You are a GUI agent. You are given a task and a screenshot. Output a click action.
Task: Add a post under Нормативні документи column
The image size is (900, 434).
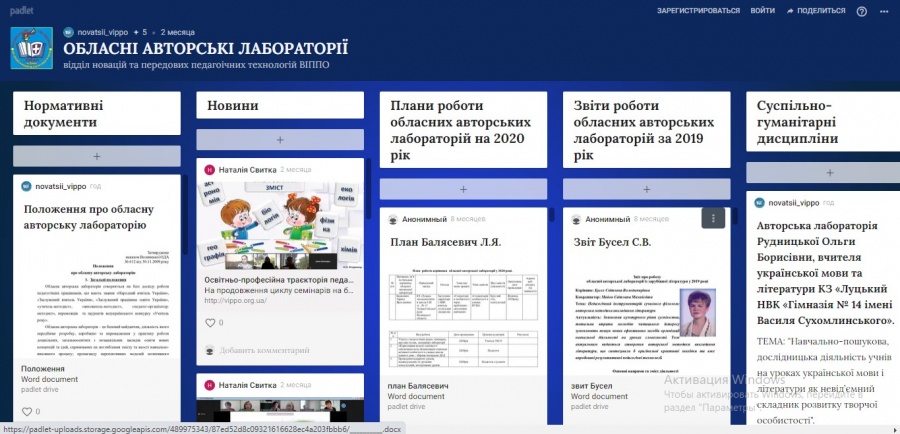[x=97, y=156]
